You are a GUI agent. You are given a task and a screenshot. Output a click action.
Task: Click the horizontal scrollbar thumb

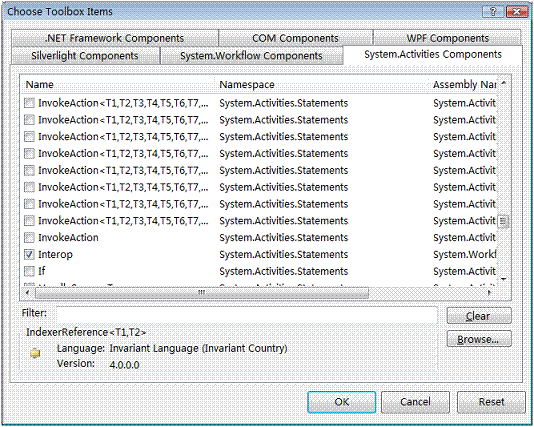tap(202, 292)
